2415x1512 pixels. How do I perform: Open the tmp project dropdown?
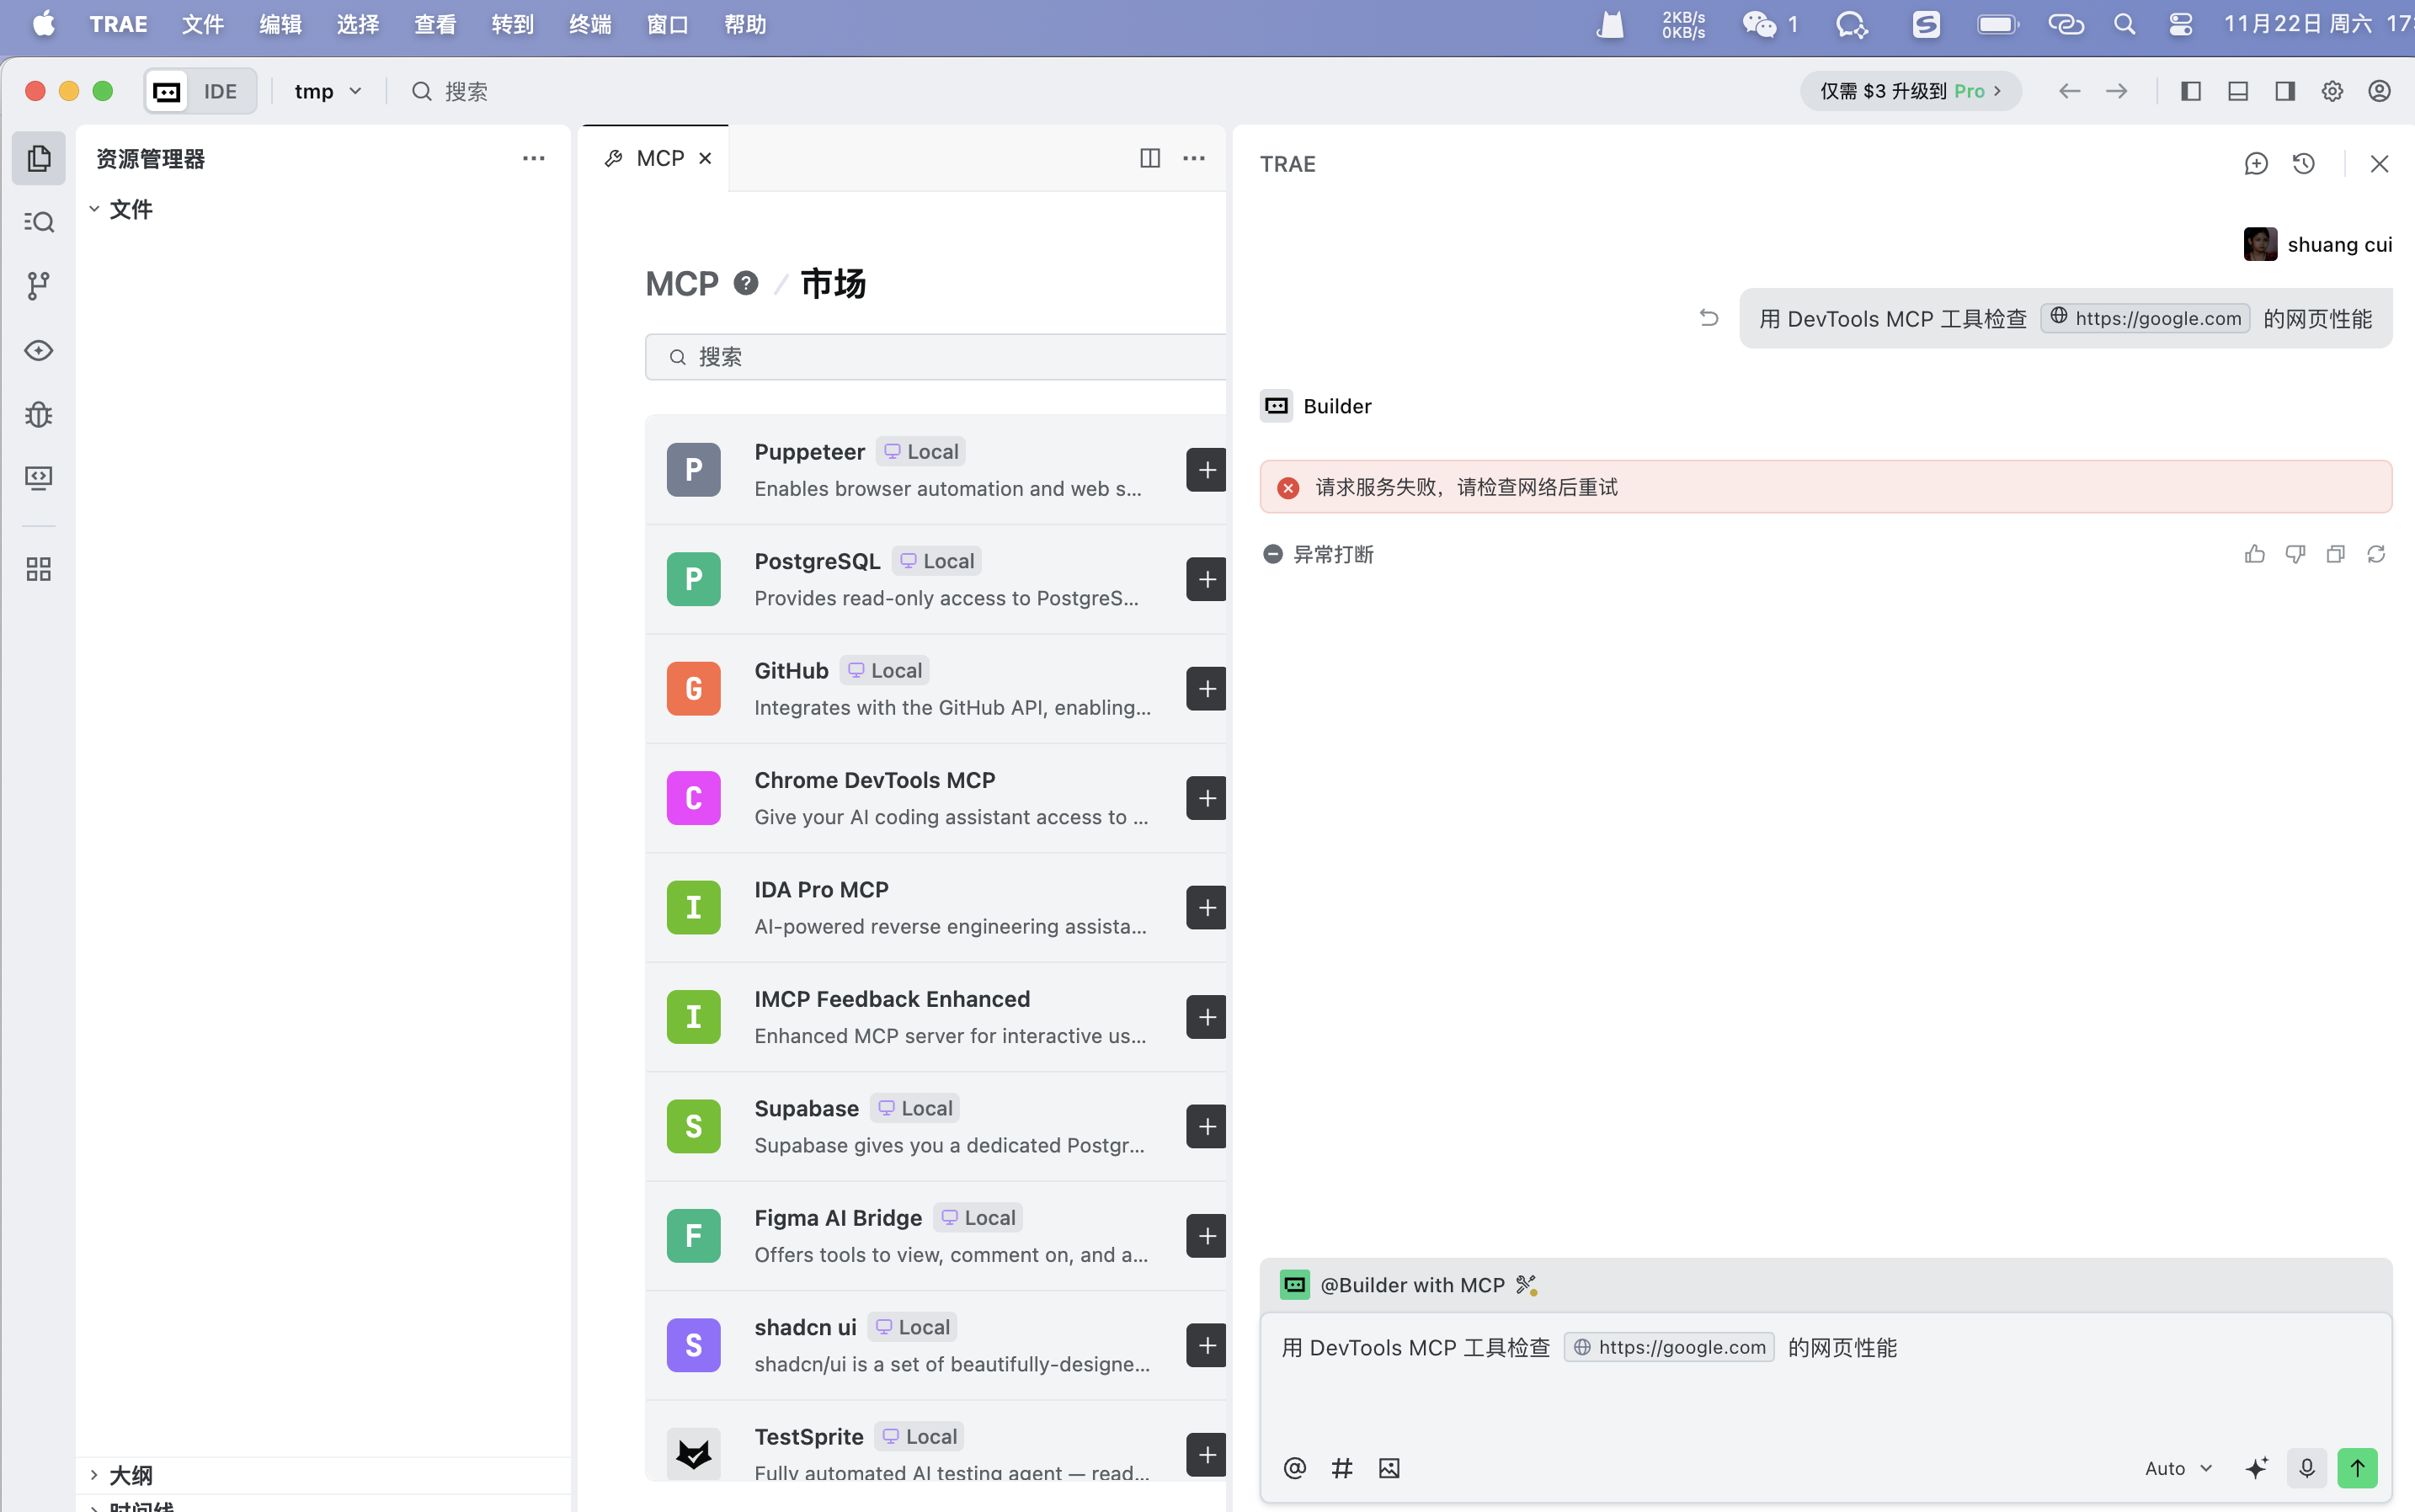point(327,91)
